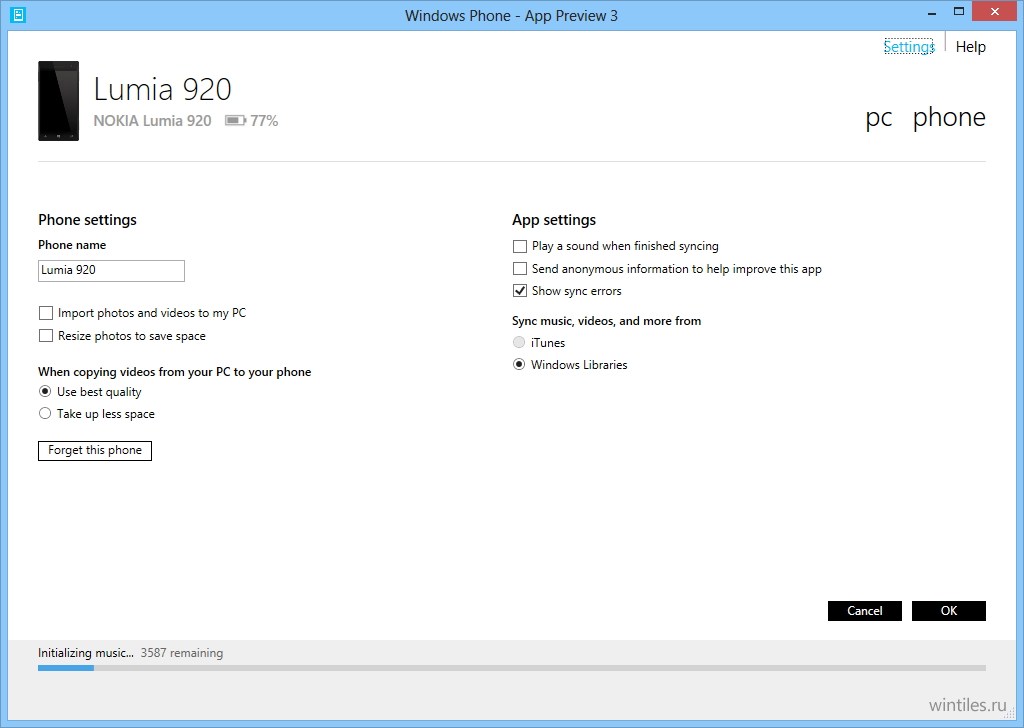This screenshot has height=728, width=1024.
Task: Switch to the pc tab
Action: click(x=879, y=118)
